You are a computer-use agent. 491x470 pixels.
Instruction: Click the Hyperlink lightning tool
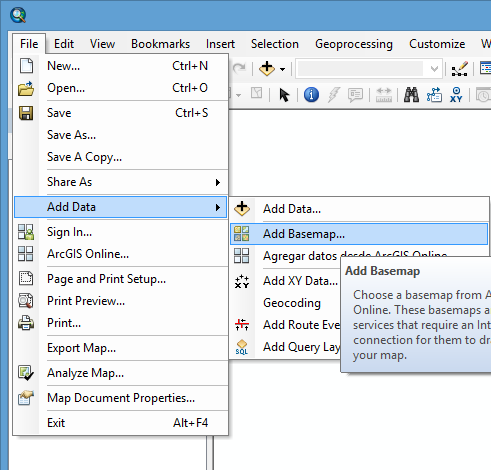pyautogui.click(x=334, y=95)
